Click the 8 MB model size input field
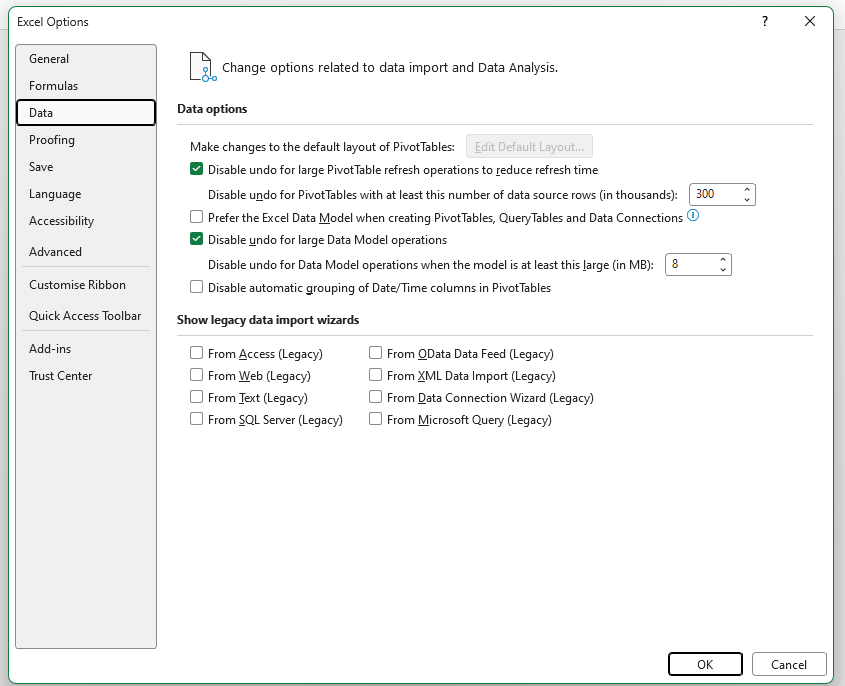845x686 pixels. coord(691,265)
